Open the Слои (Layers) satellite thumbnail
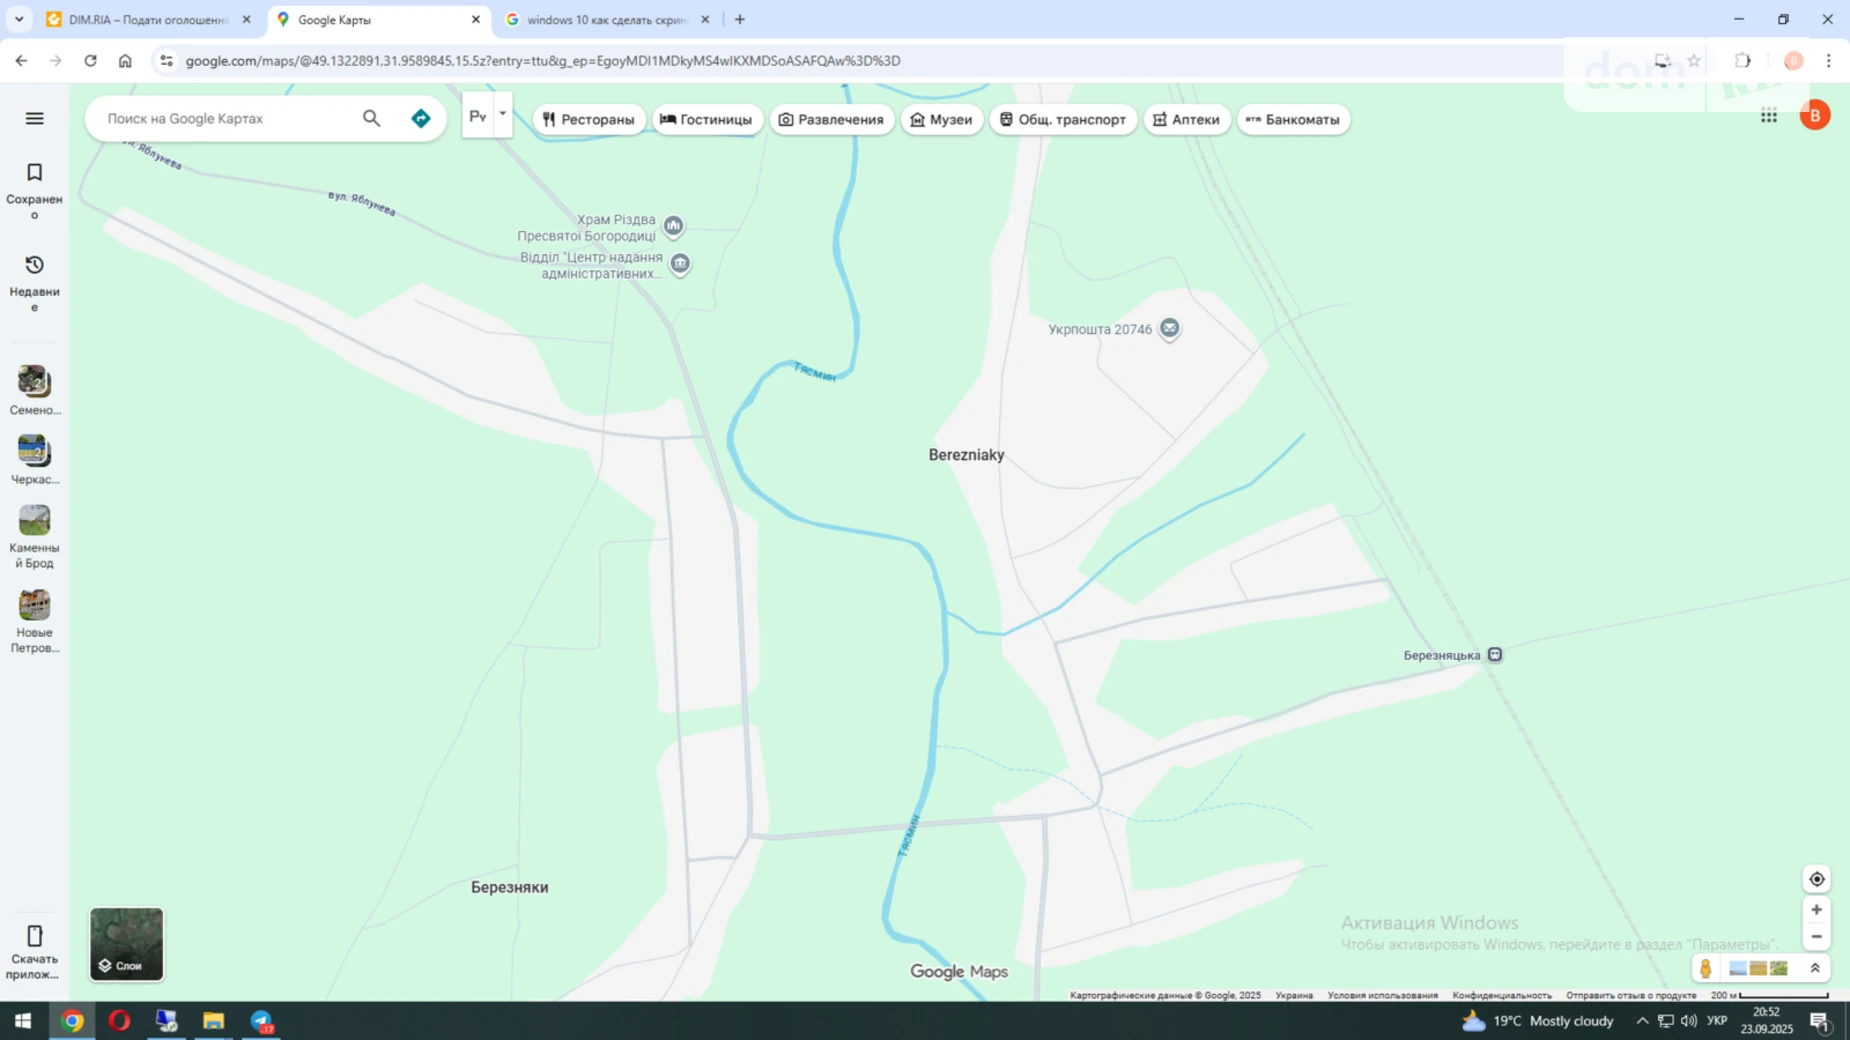The height and width of the screenshot is (1040, 1850). point(125,942)
